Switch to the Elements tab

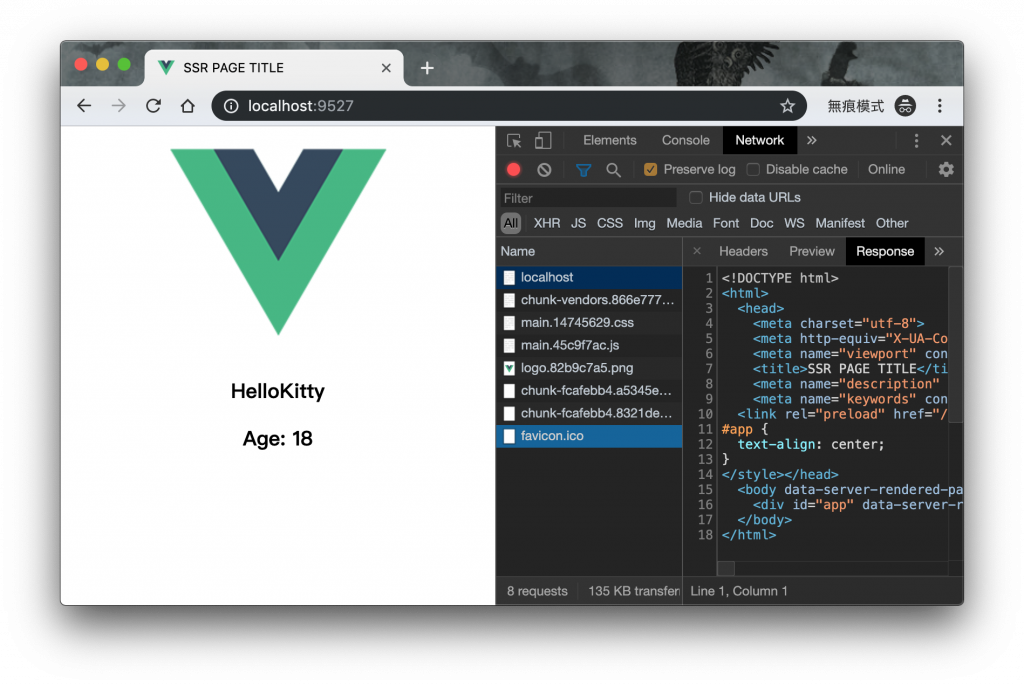click(x=609, y=140)
